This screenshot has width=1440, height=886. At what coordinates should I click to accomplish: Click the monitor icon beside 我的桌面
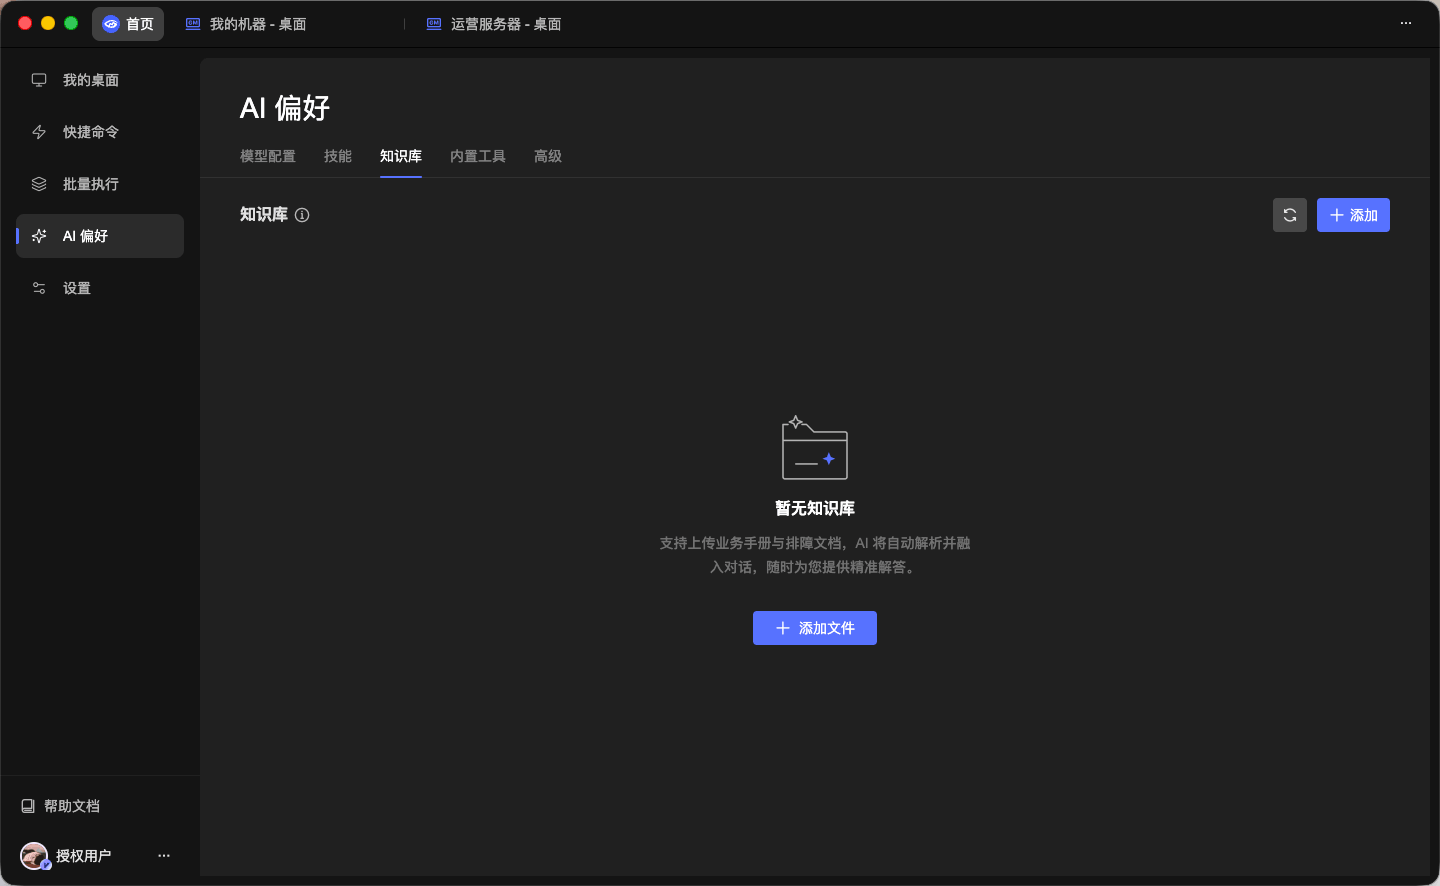point(39,80)
